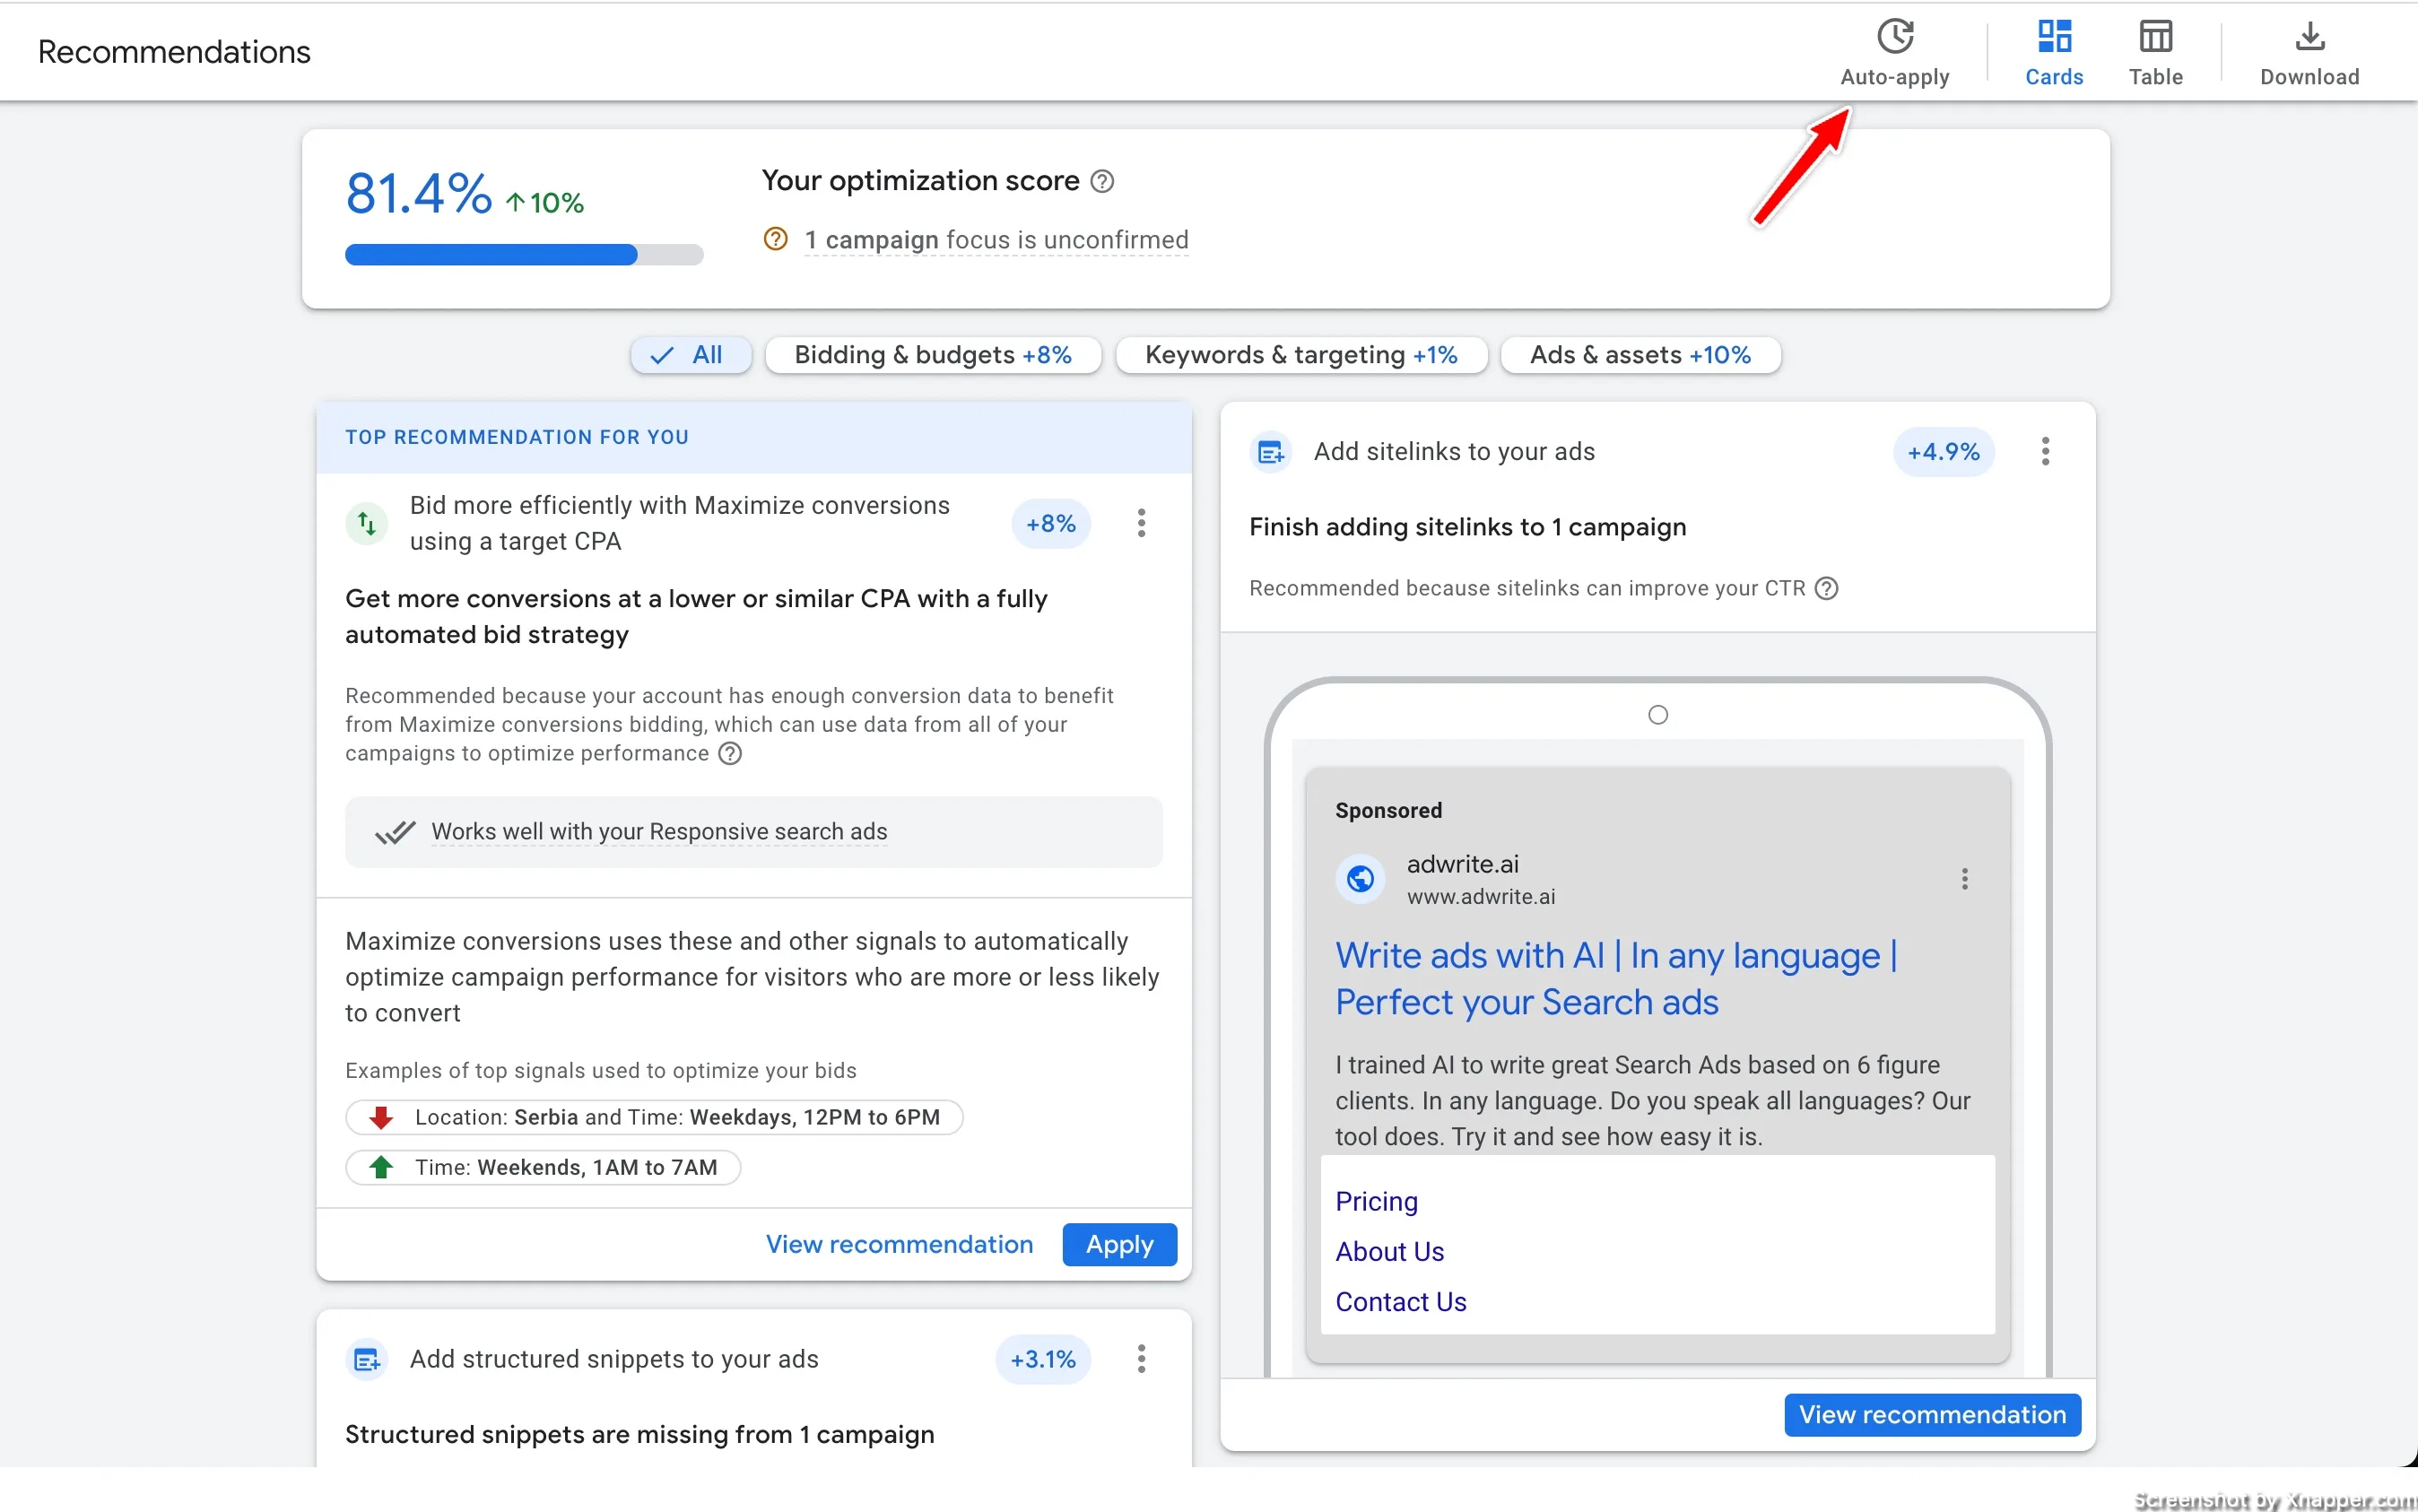The width and height of the screenshot is (2418, 1512).
Task: Click the 81.4% optimization score value
Action: click(x=418, y=193)
